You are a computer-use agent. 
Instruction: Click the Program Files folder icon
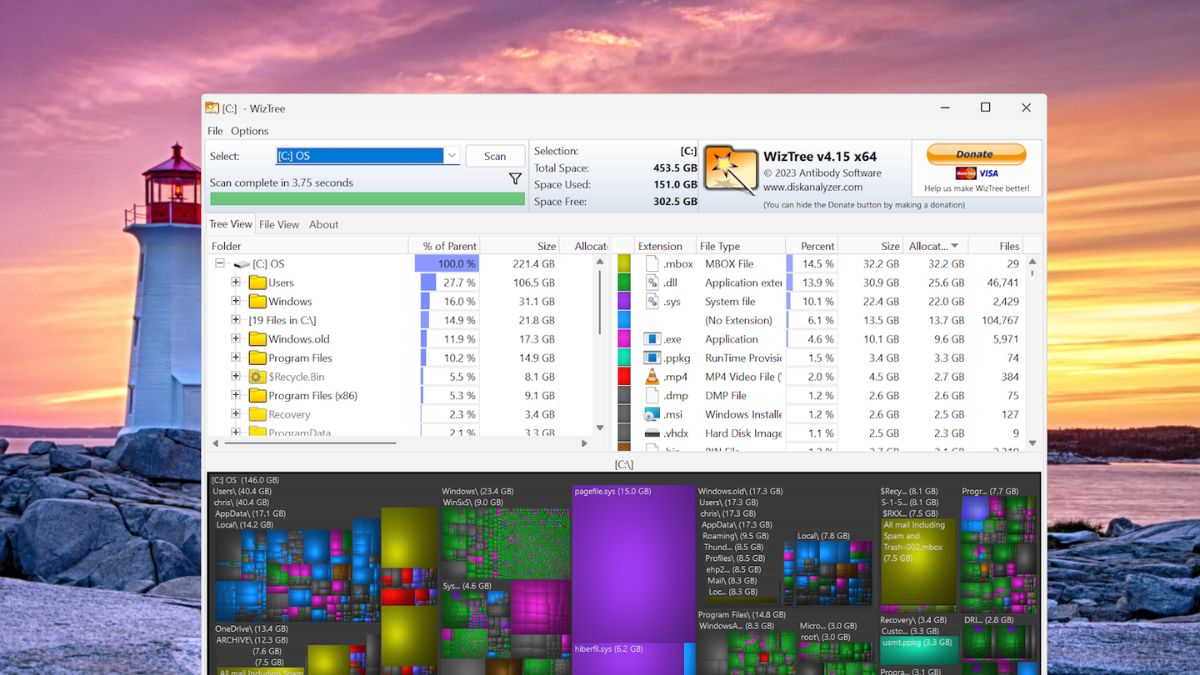(x=257, y=358)
